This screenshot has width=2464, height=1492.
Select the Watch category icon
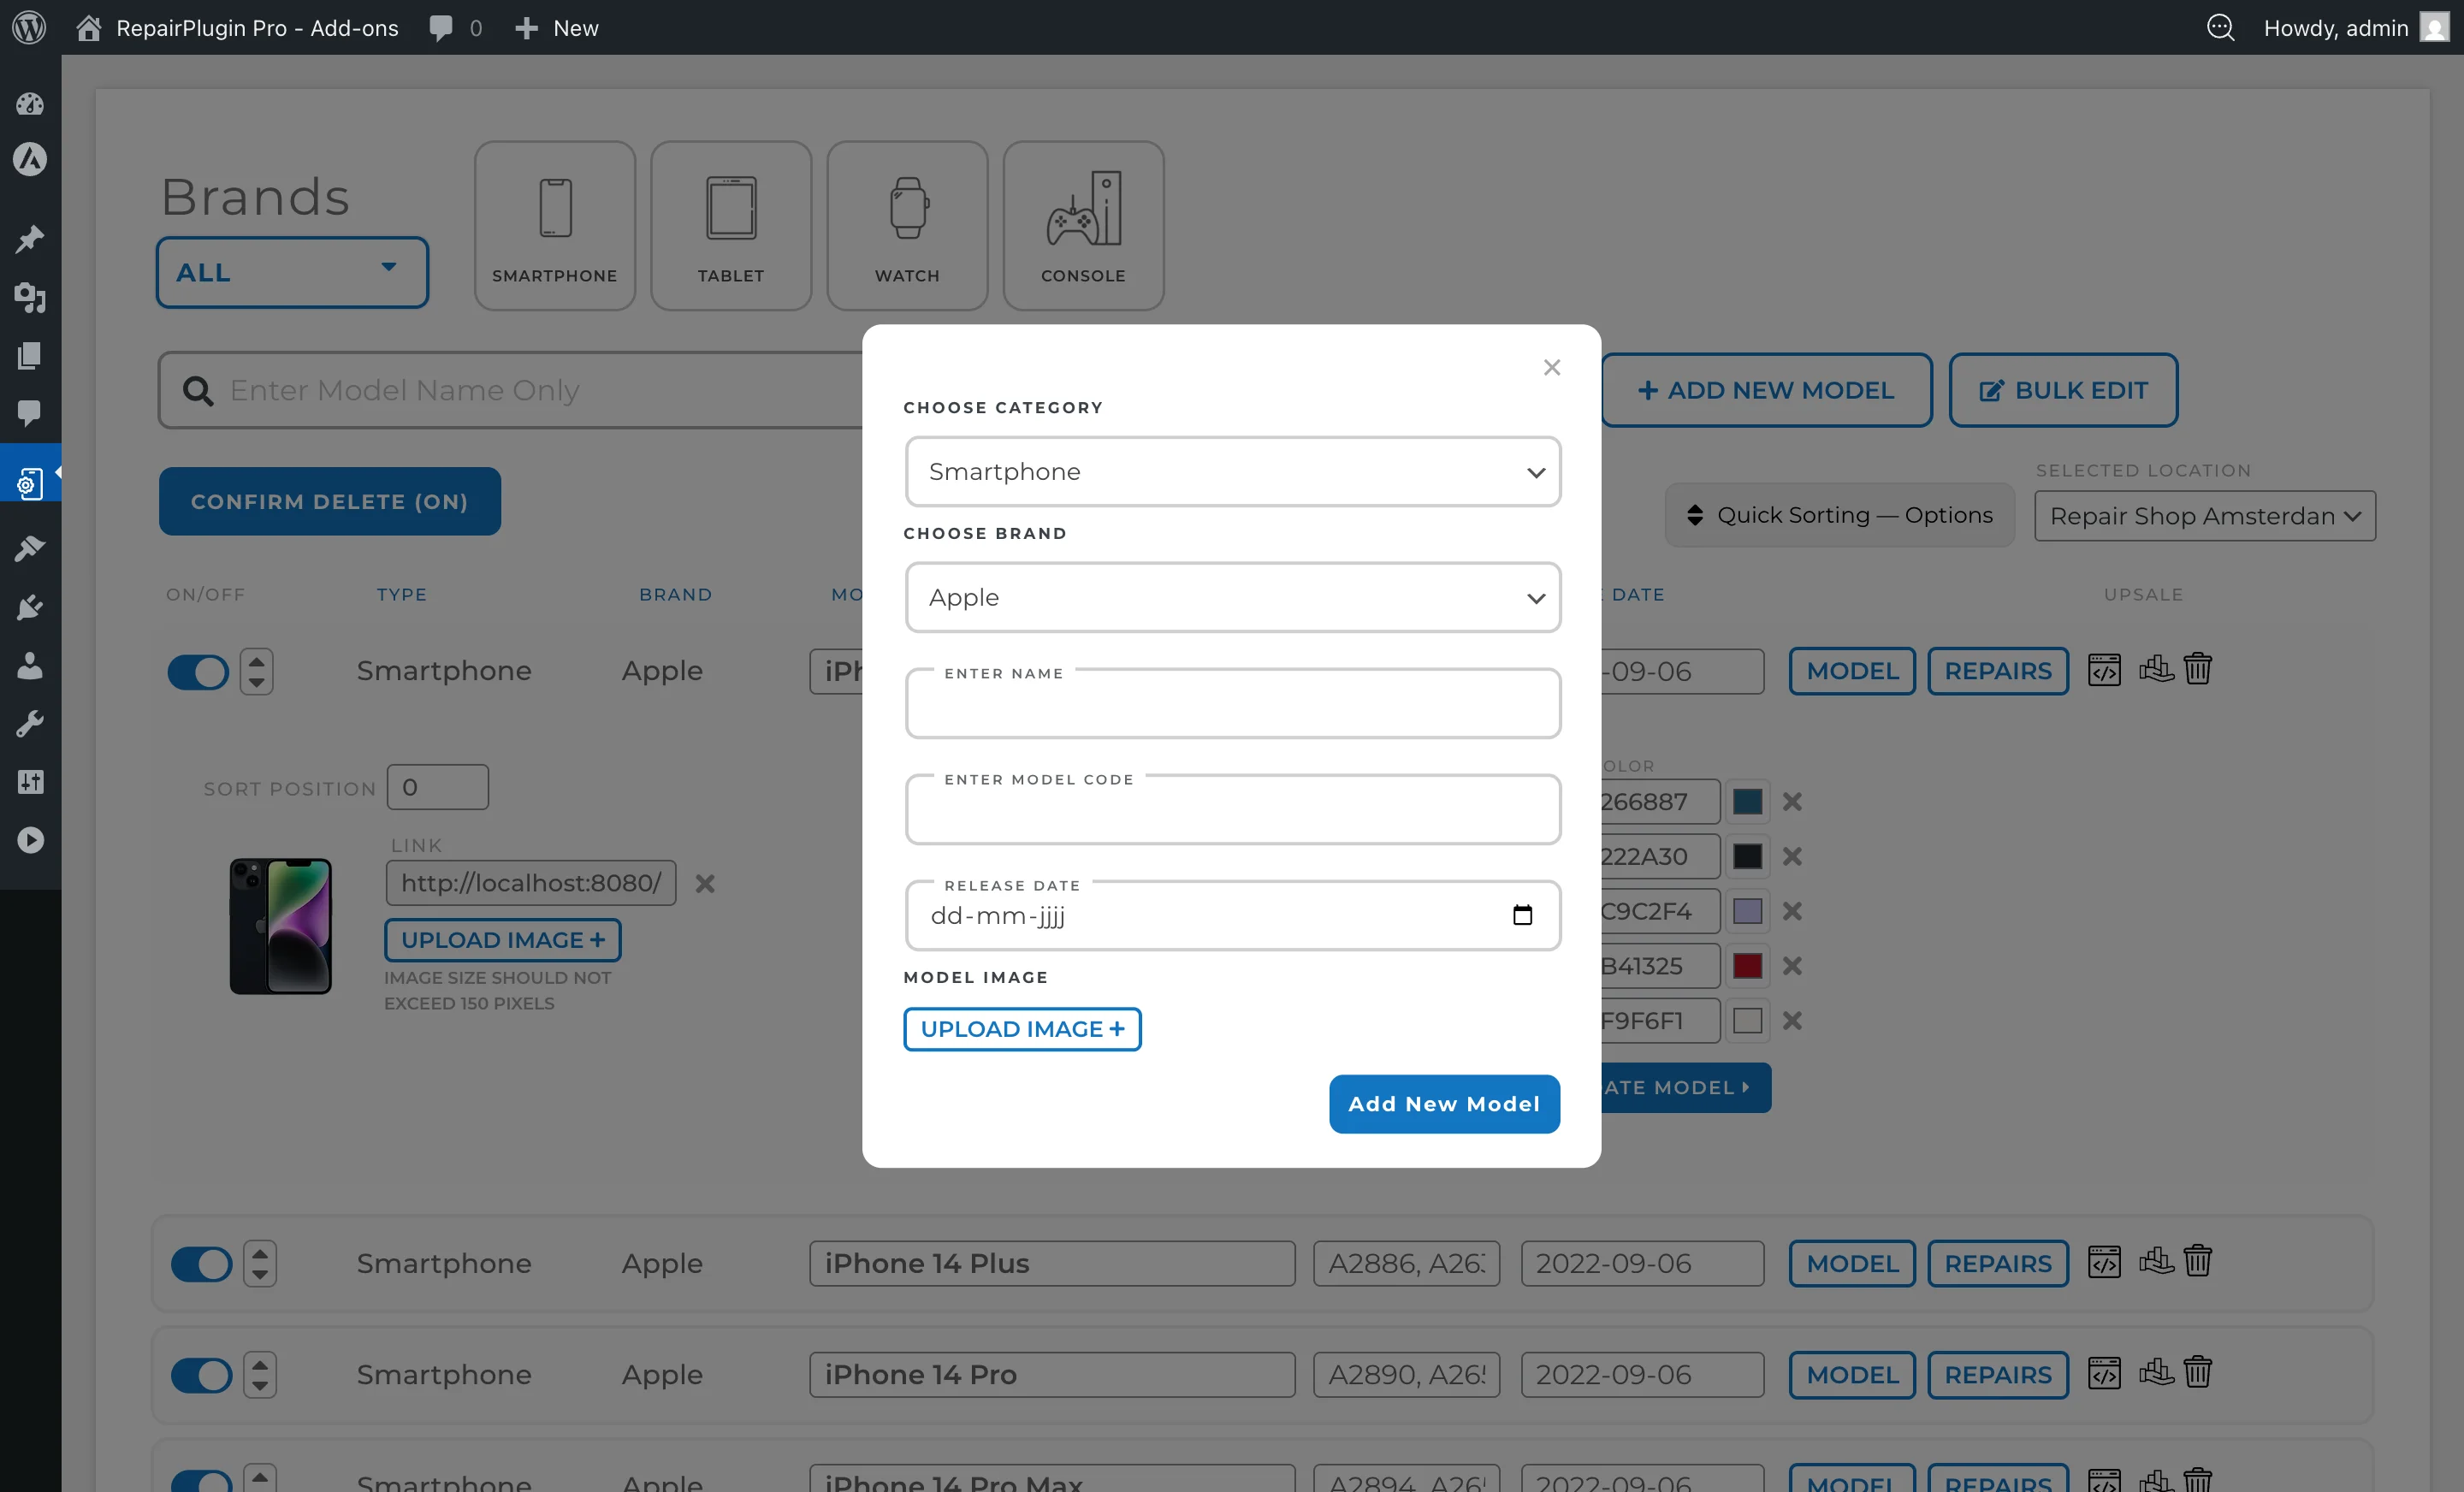[906, 224]
